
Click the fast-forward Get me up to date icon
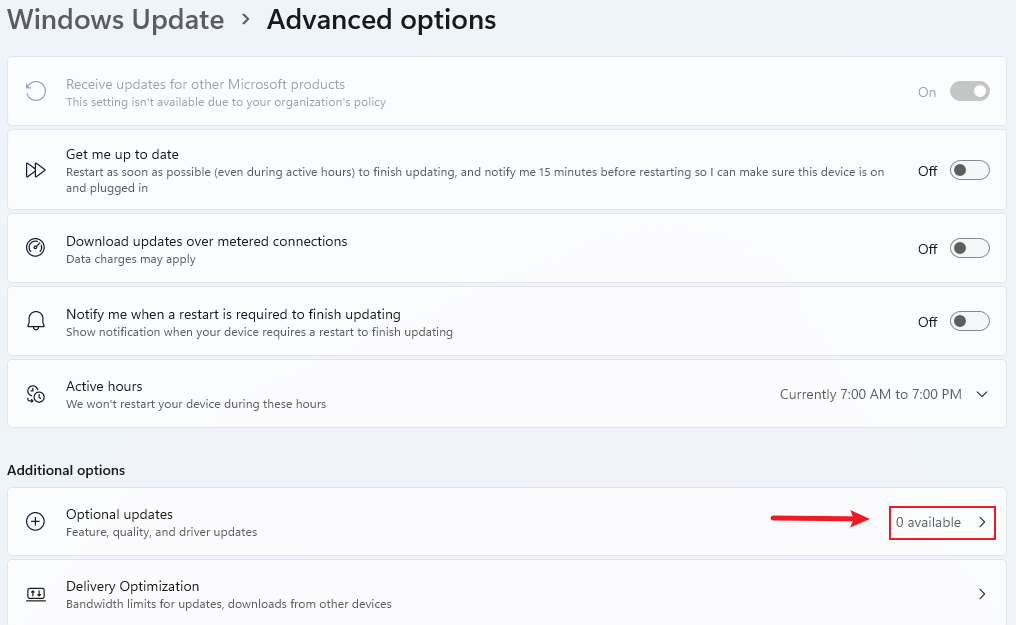35,170
